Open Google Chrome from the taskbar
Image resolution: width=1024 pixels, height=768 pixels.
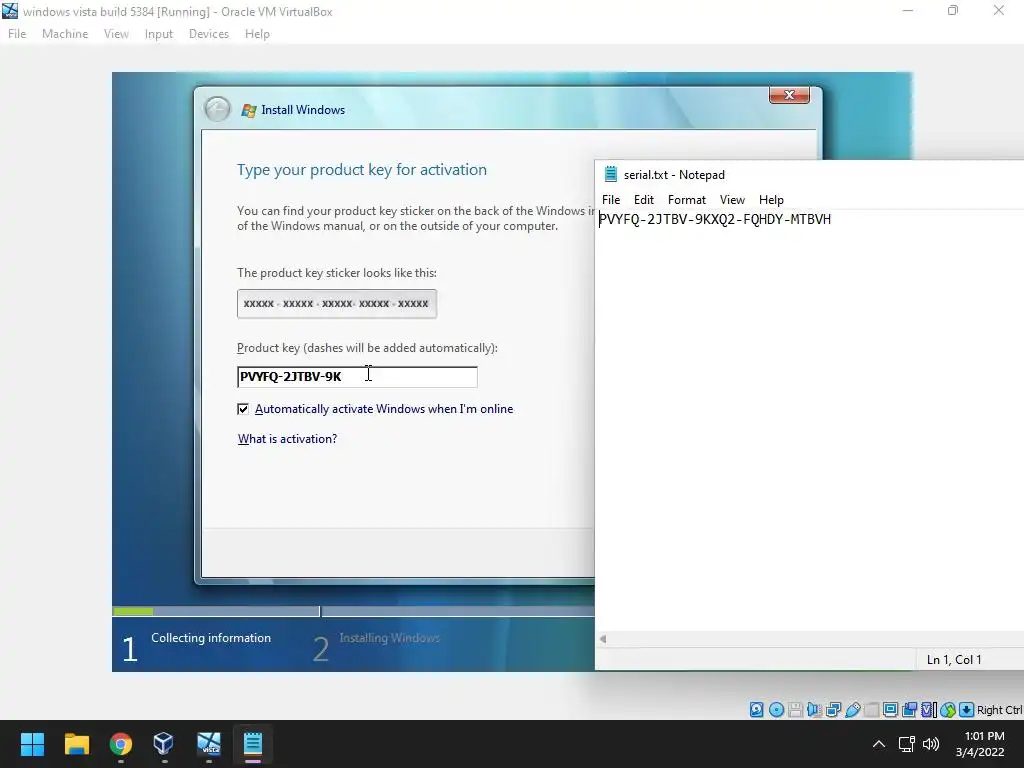(x=120, y=744)
